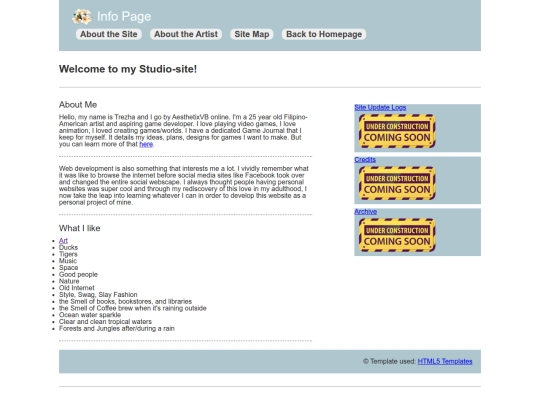Click the 'Smell of books, bookstores' list item

125,301
